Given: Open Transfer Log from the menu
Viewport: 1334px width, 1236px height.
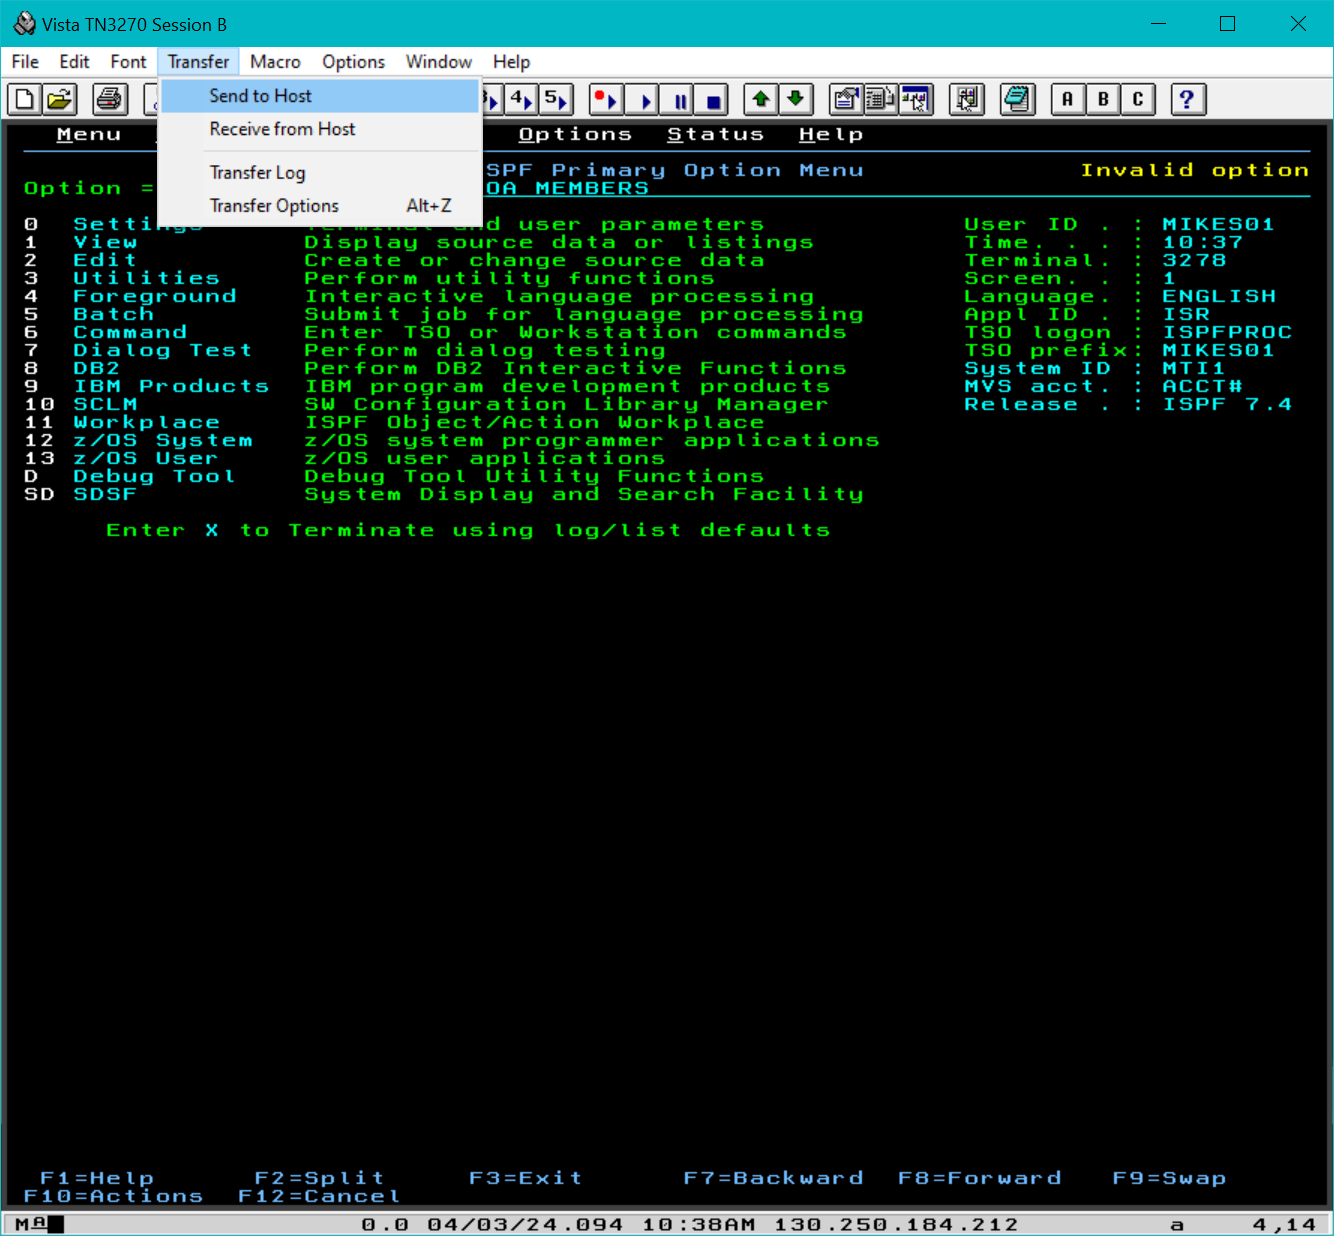Looking at the screenshot, I should pyautogui.click(x=257, y=173).
